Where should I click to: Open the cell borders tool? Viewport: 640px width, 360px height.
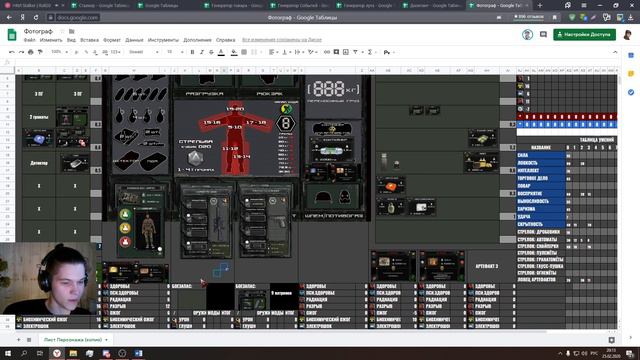click(244, 52)
